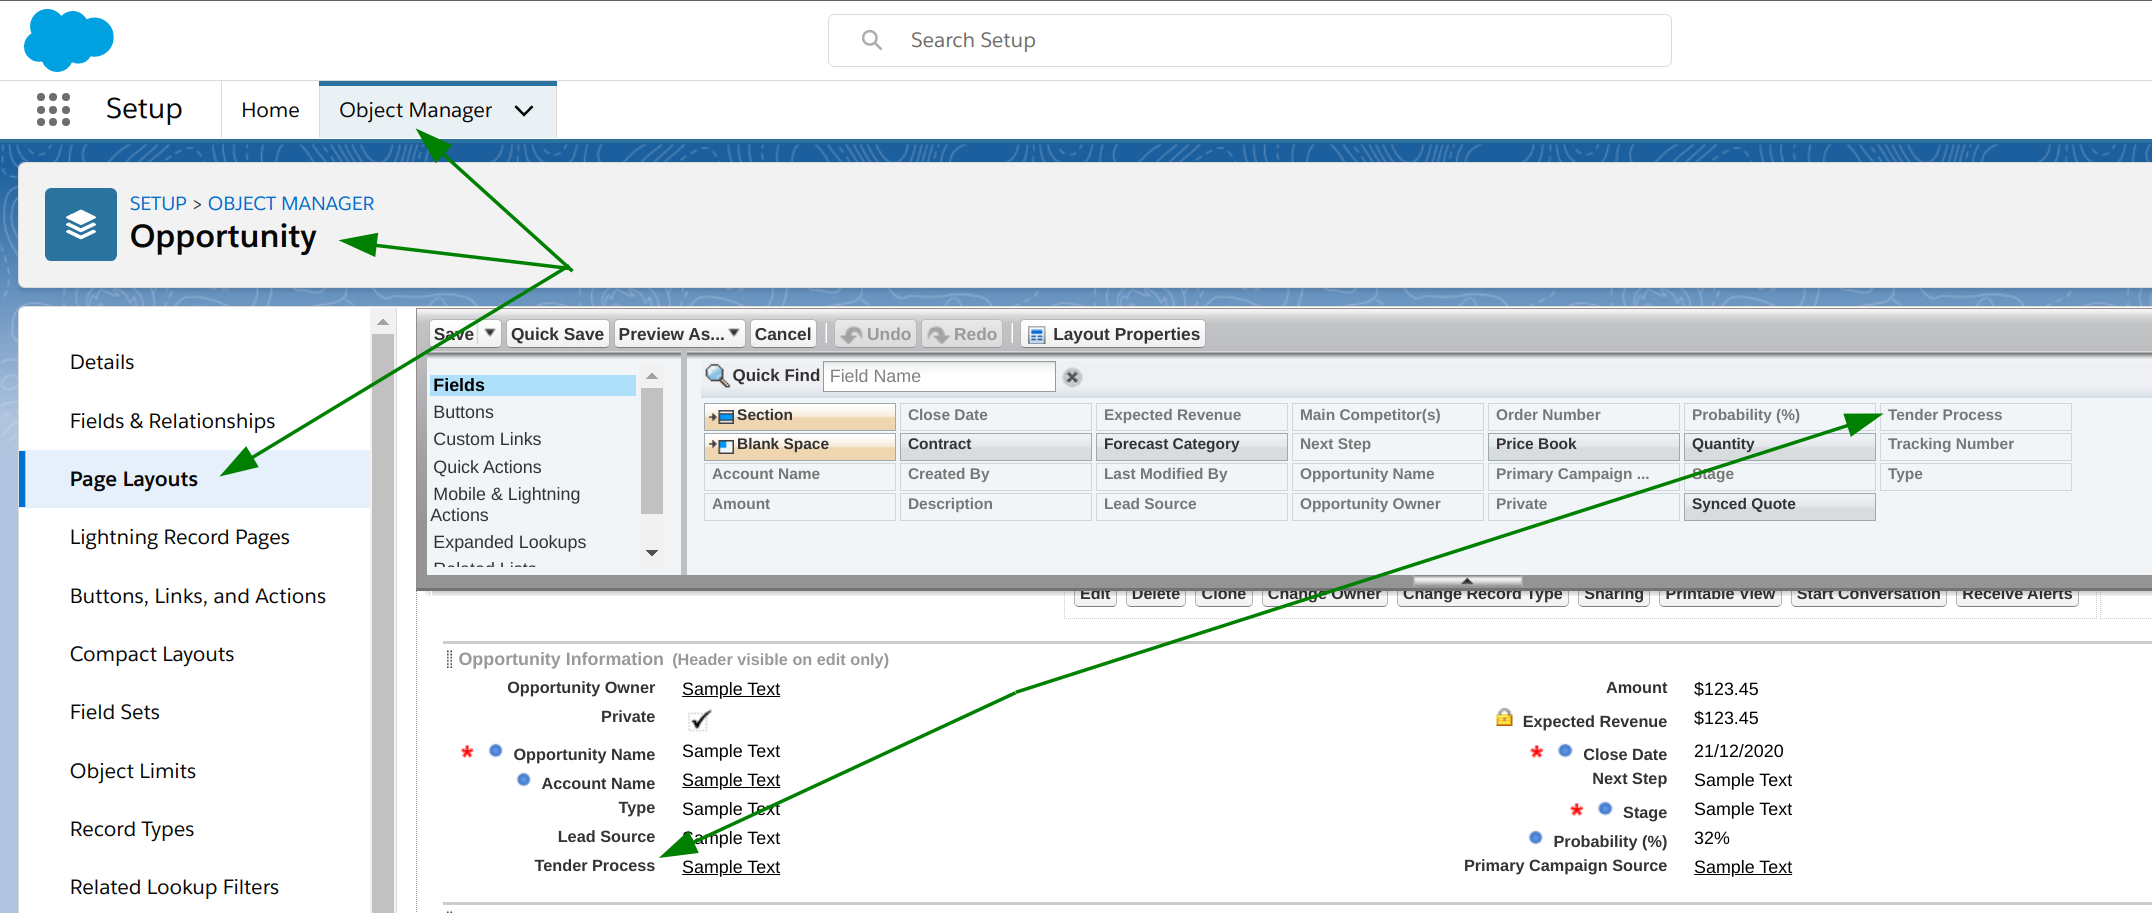This screenshot has height=913, width=2152.
Task: Clear the Quick Find field with the X icon
Action: click(x=1072, y=377)
